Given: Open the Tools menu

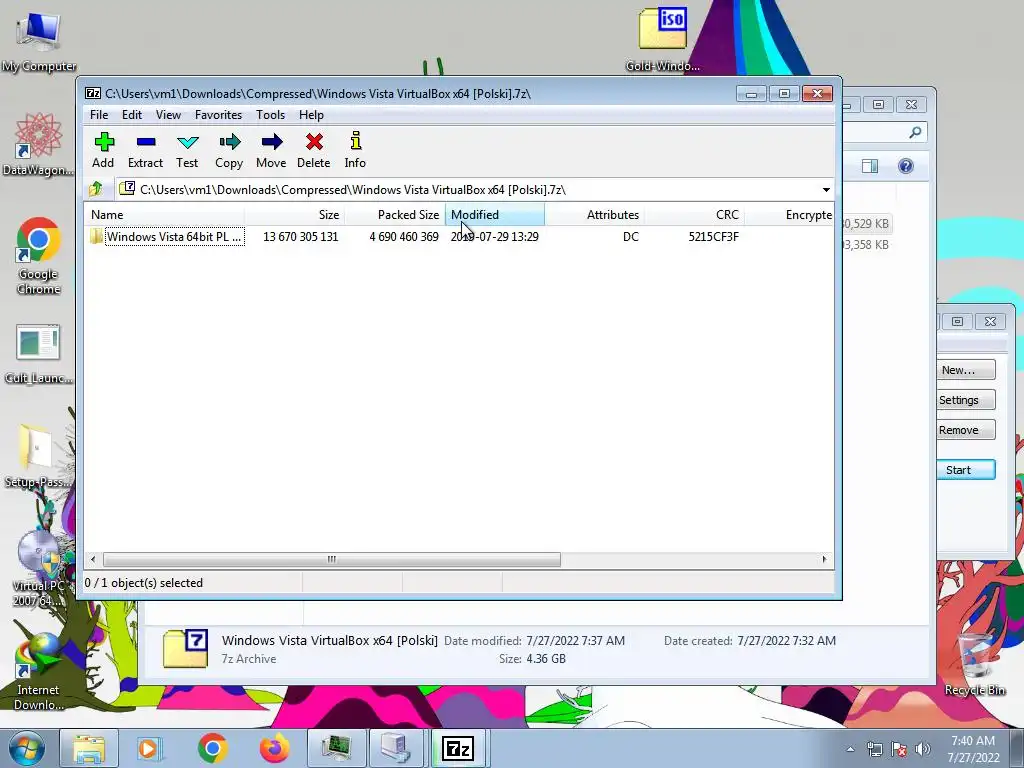Looking at the screenshot, I should click(x=270, y=115).
